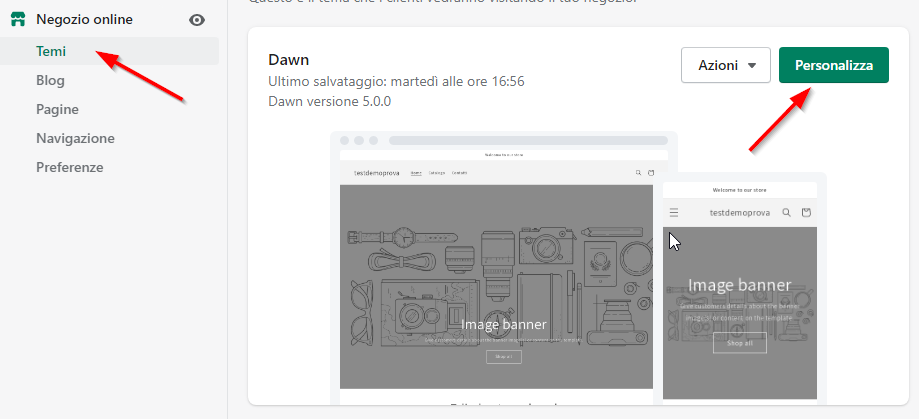Screen dimensions: 919x419
Task: Go to Blog in sidebar
Action: coord(50,80)
